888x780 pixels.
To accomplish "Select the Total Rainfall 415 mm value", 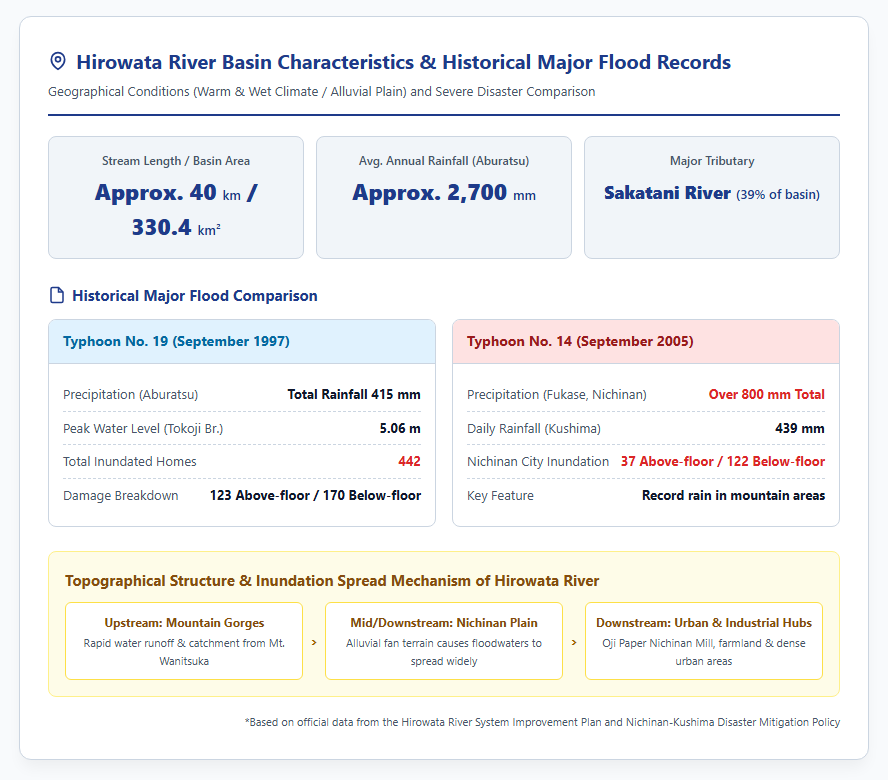I will pyautogui.click(x=354, y=394).
